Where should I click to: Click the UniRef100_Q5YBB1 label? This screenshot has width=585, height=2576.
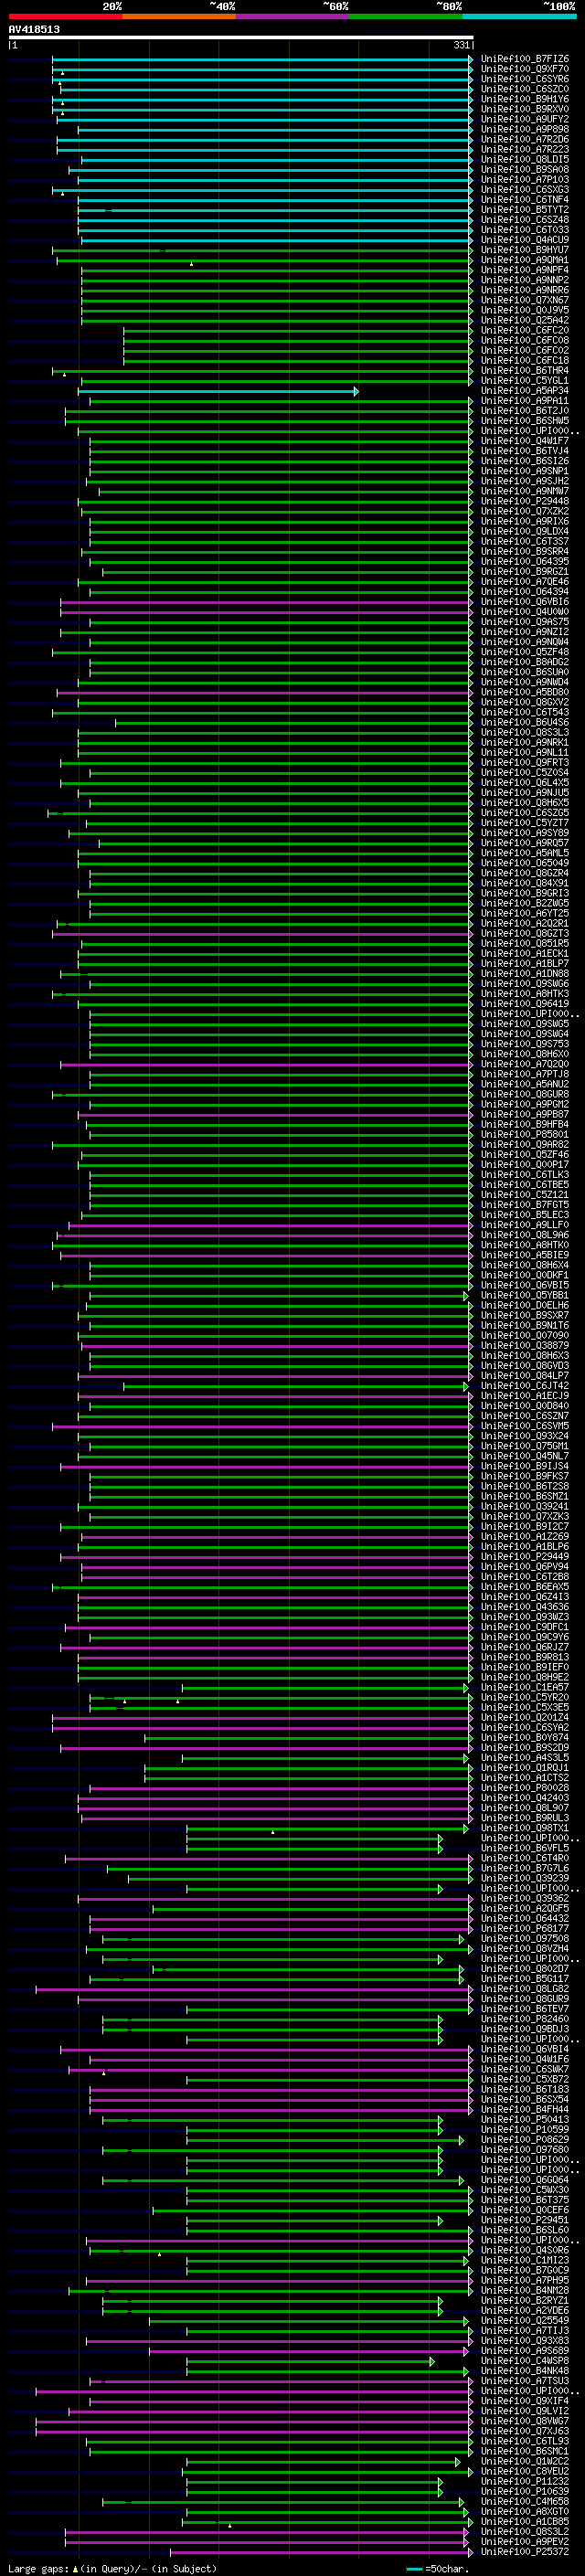tap(524, 1295)
